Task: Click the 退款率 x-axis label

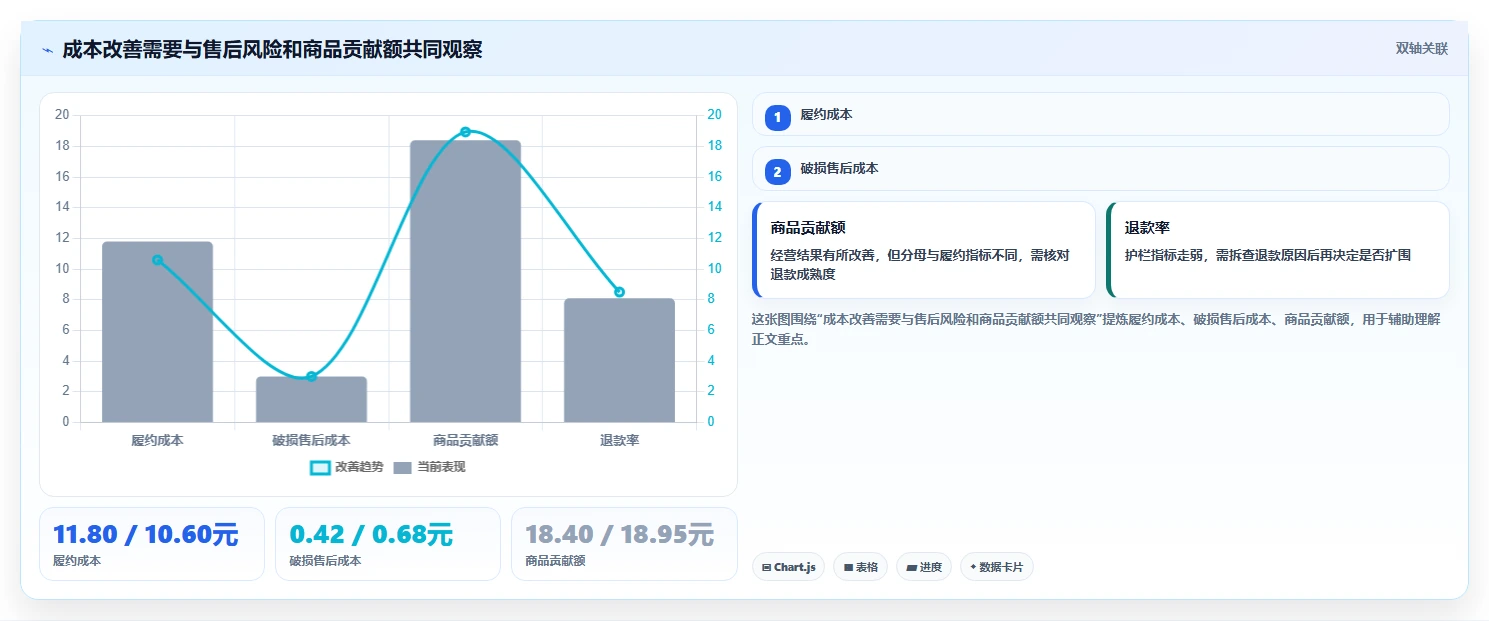Action: click(x=619, y=440)
